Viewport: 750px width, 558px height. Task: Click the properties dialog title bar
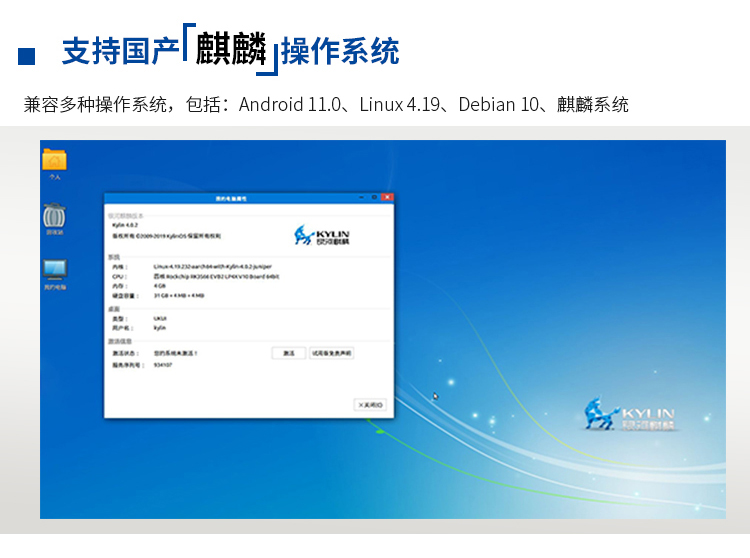coord(232,198)
